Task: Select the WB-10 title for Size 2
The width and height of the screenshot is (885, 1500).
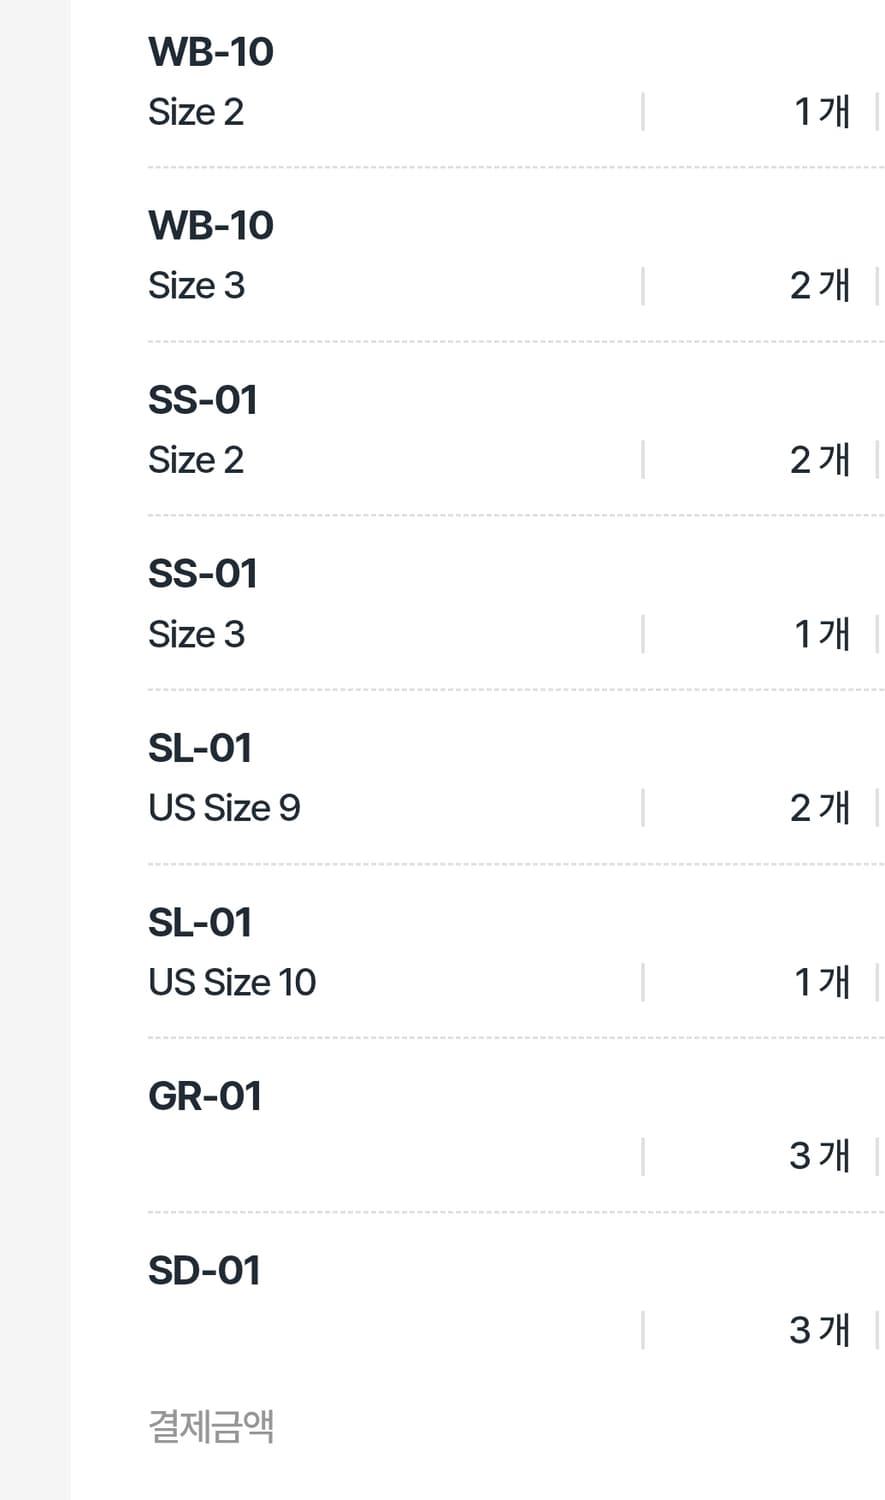Action: click(x=211, y=52)
